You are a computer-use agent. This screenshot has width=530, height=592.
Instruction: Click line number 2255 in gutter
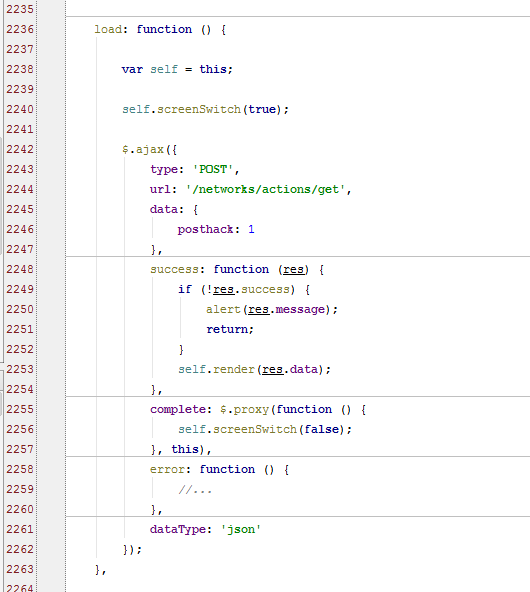coord(20,410)
